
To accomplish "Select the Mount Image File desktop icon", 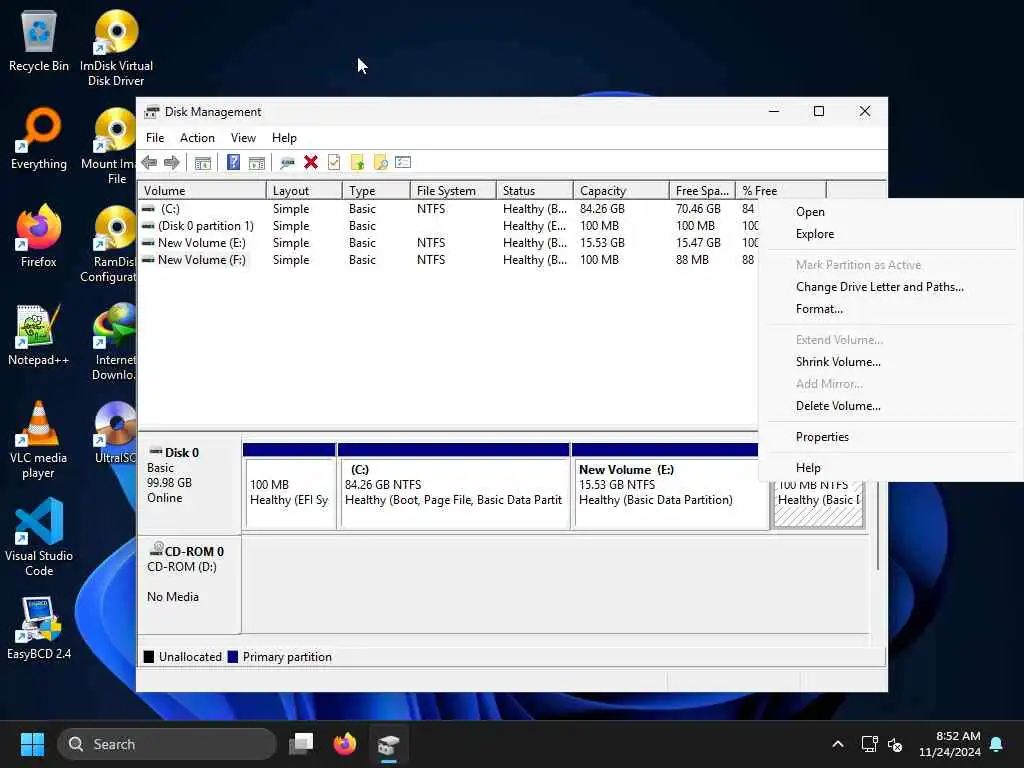I will pos(110,146).
